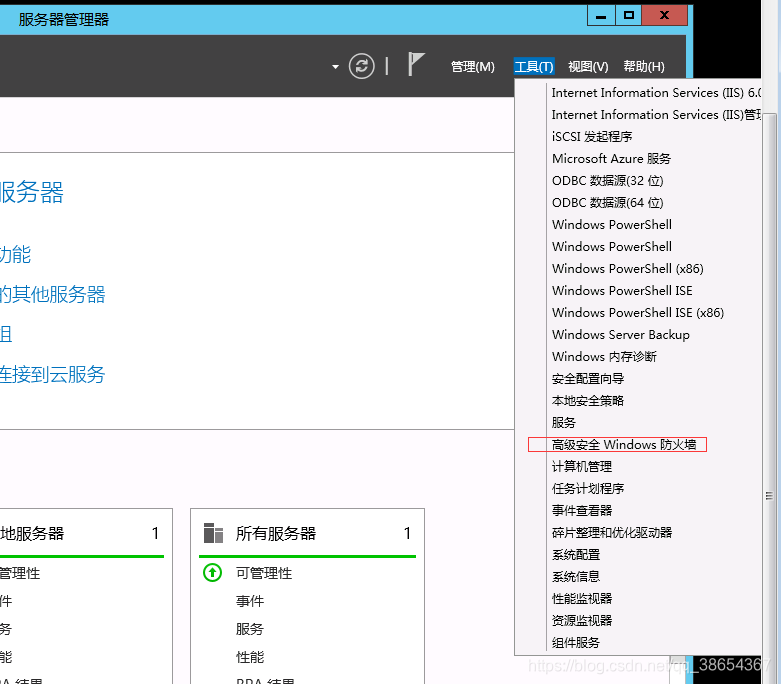
Task: Click the All Servers (所有服务器) tile icon
Action: 213,533
